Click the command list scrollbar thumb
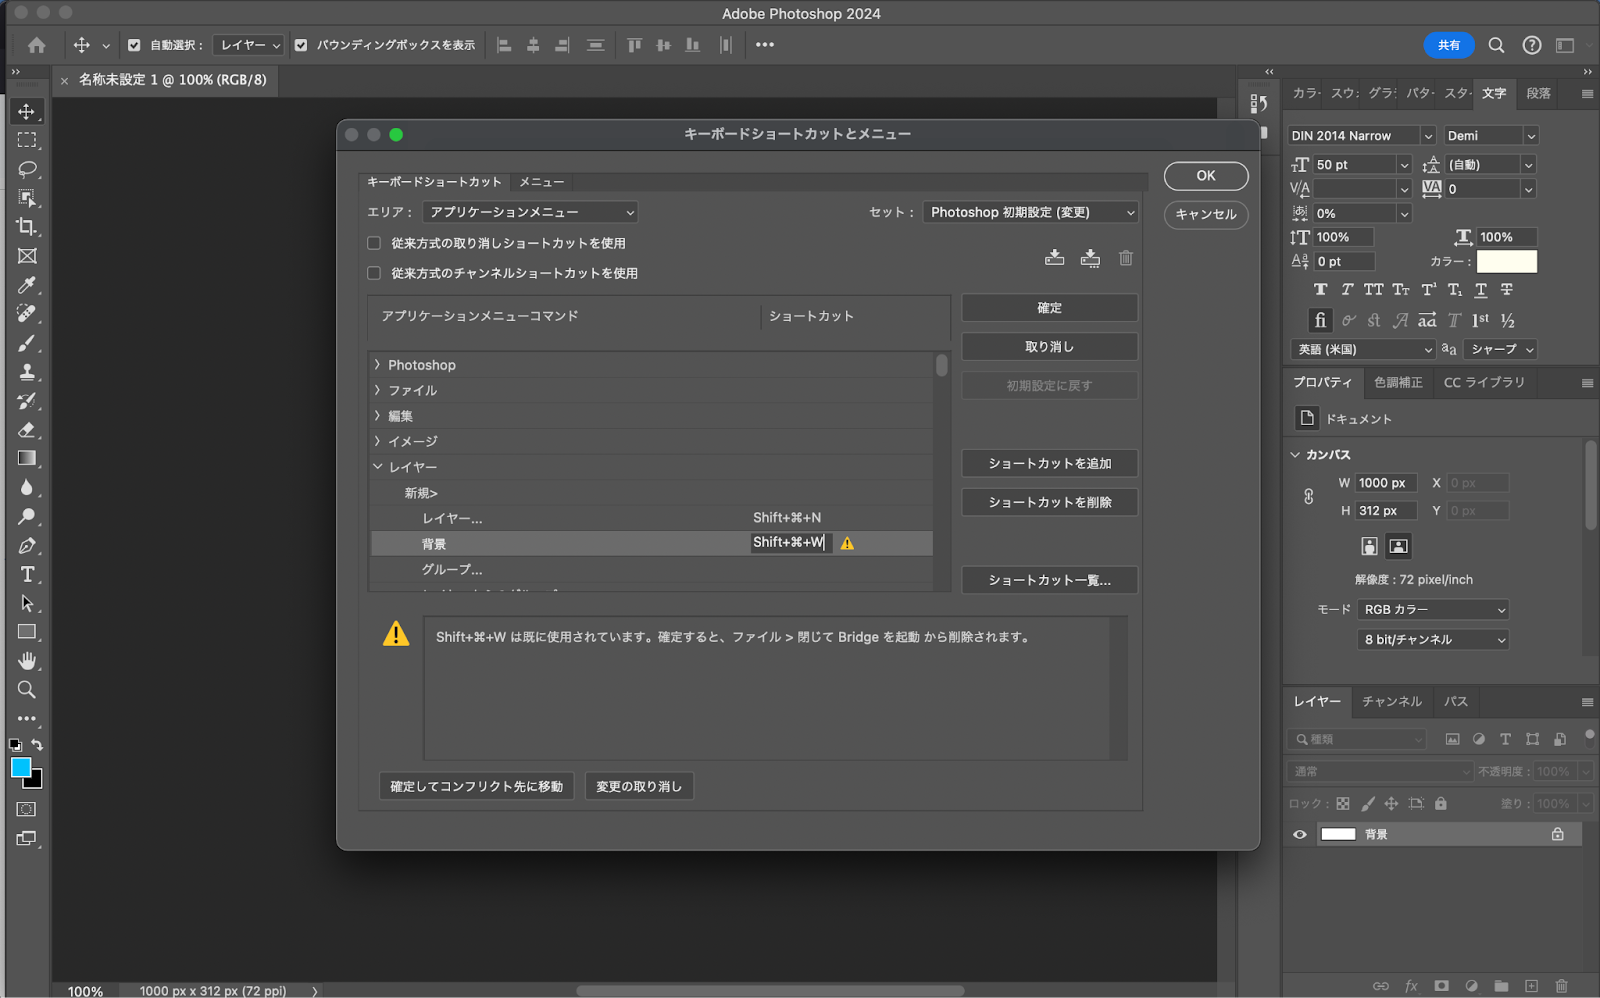 941,365
